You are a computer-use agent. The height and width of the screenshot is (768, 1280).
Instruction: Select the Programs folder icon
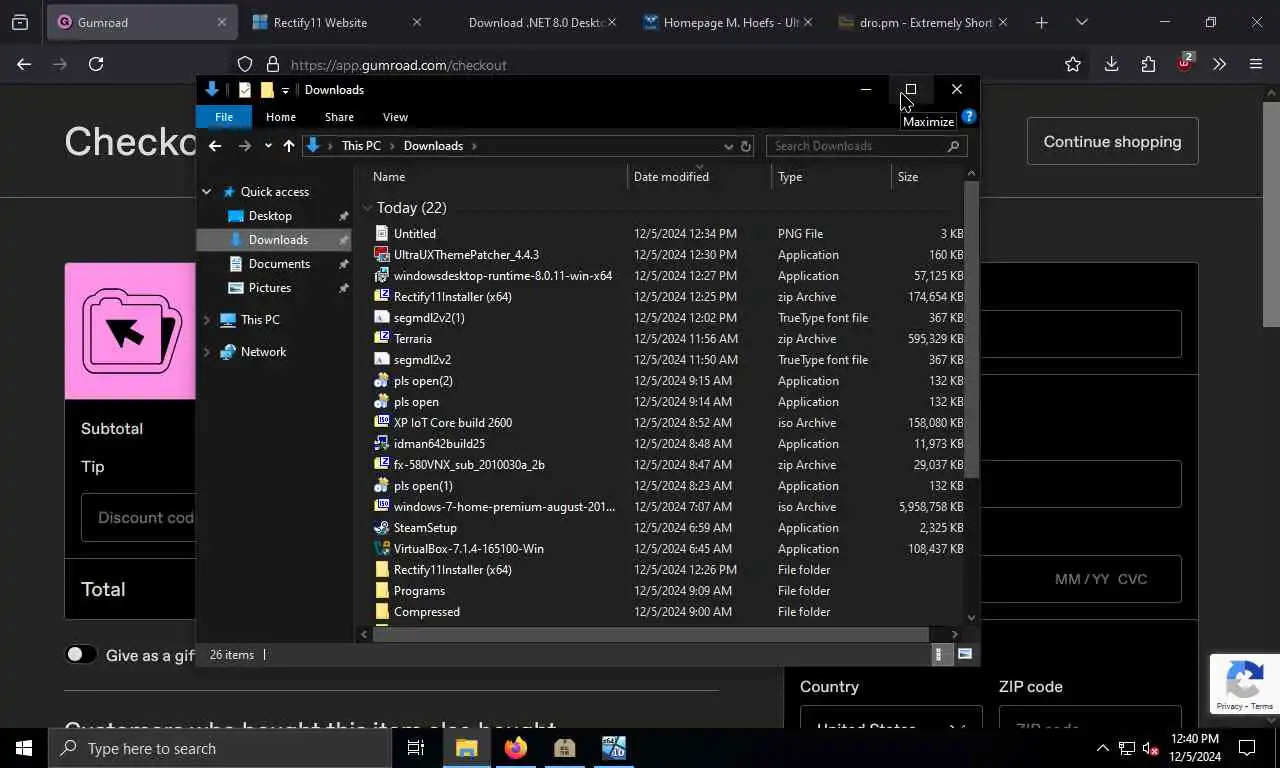(381, 591)
